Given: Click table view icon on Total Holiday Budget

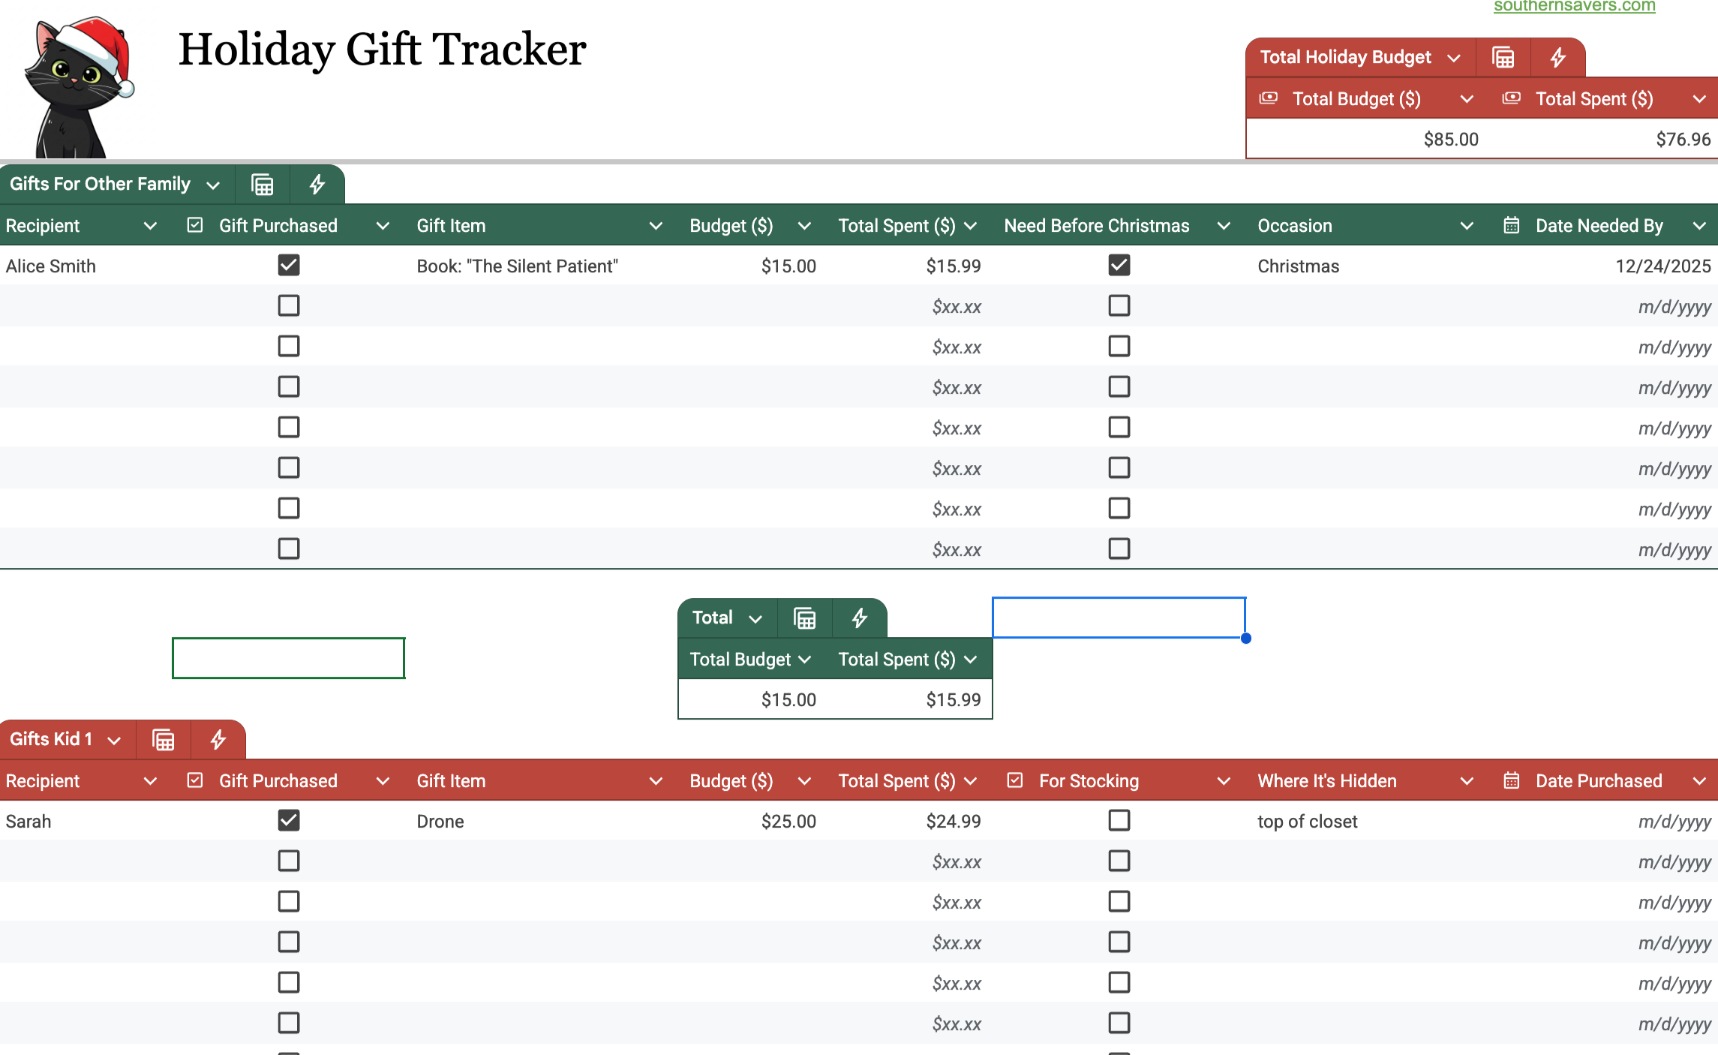Looking at the screenshot, I should (x=1503, y=58).
